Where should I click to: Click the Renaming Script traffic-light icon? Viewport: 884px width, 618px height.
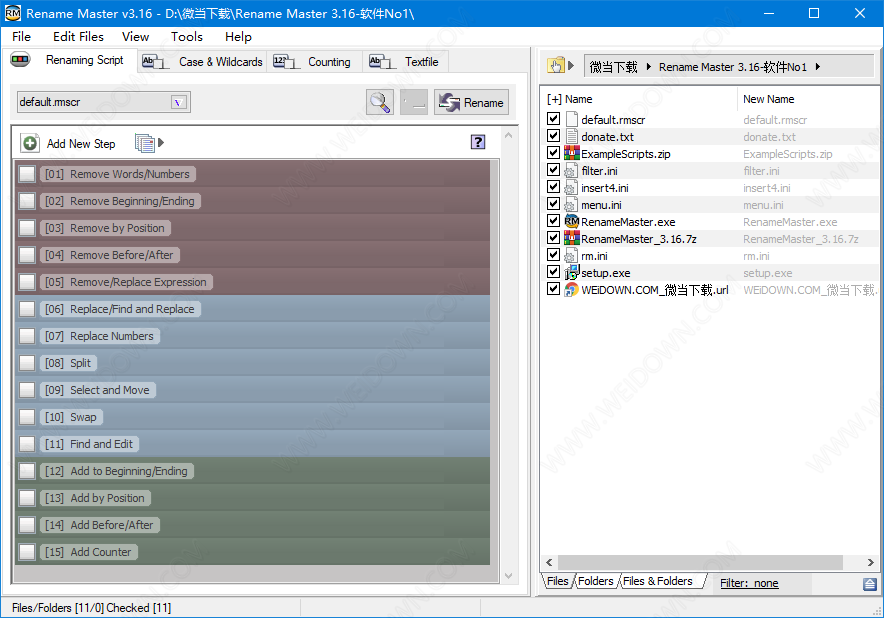pyautogui.click(x=20, y=59)
